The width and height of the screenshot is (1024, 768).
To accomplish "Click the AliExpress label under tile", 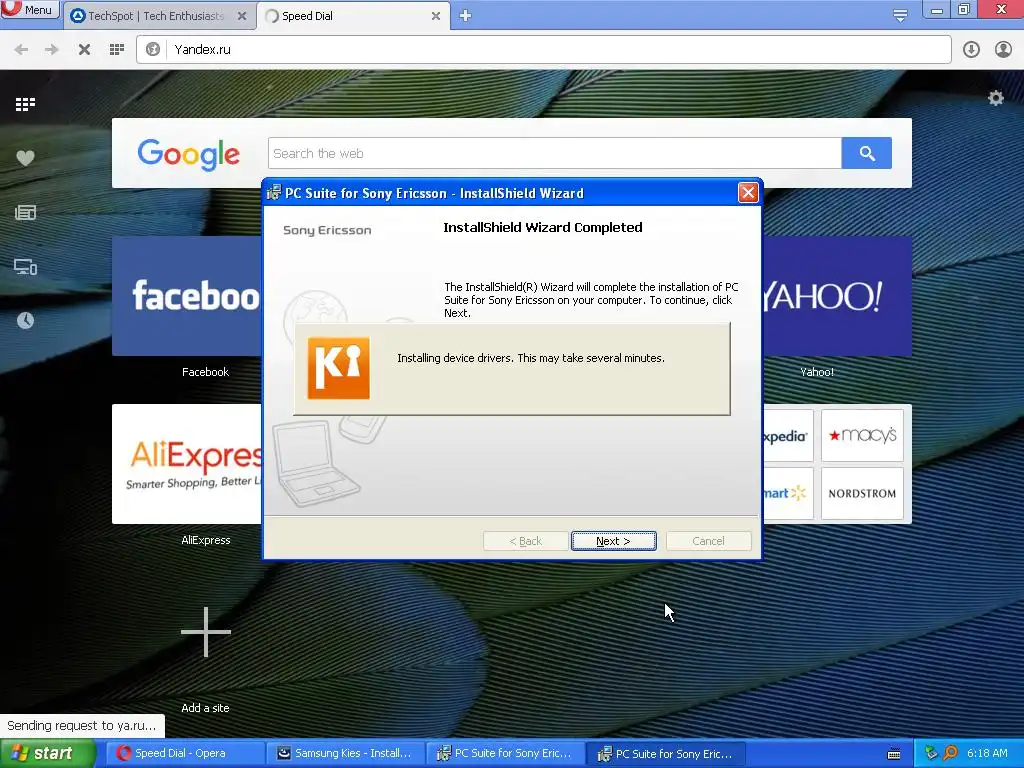I will 206,540.
